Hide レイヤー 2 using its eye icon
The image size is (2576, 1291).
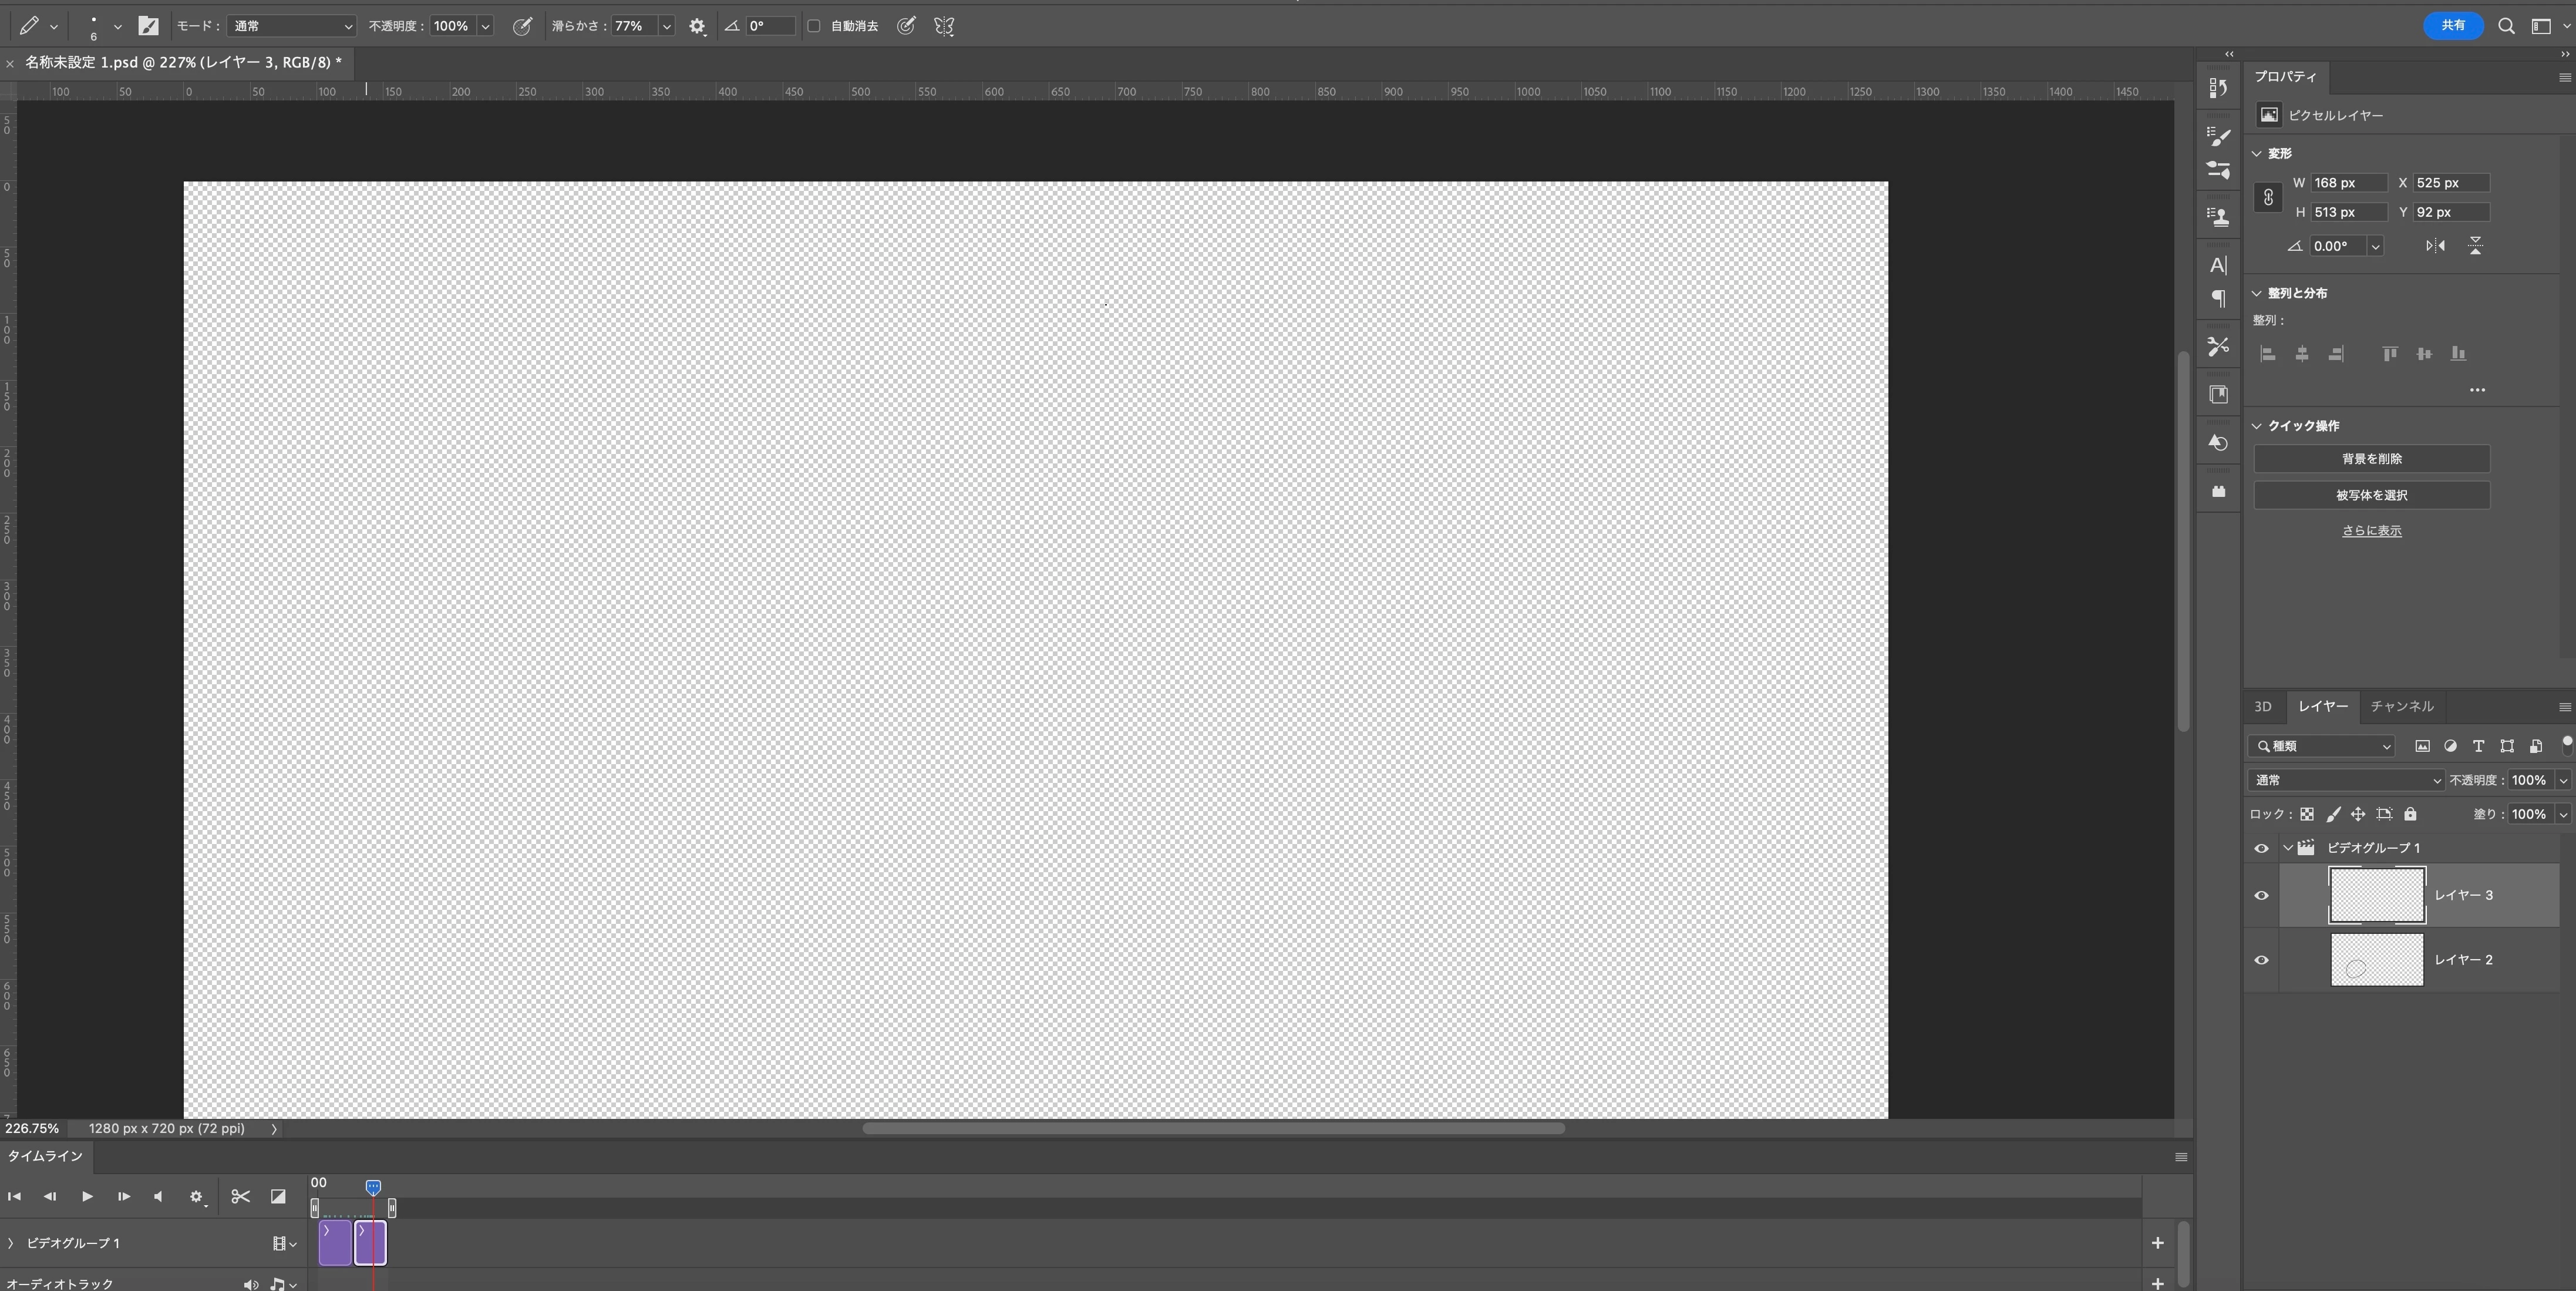click(2261, 960)
